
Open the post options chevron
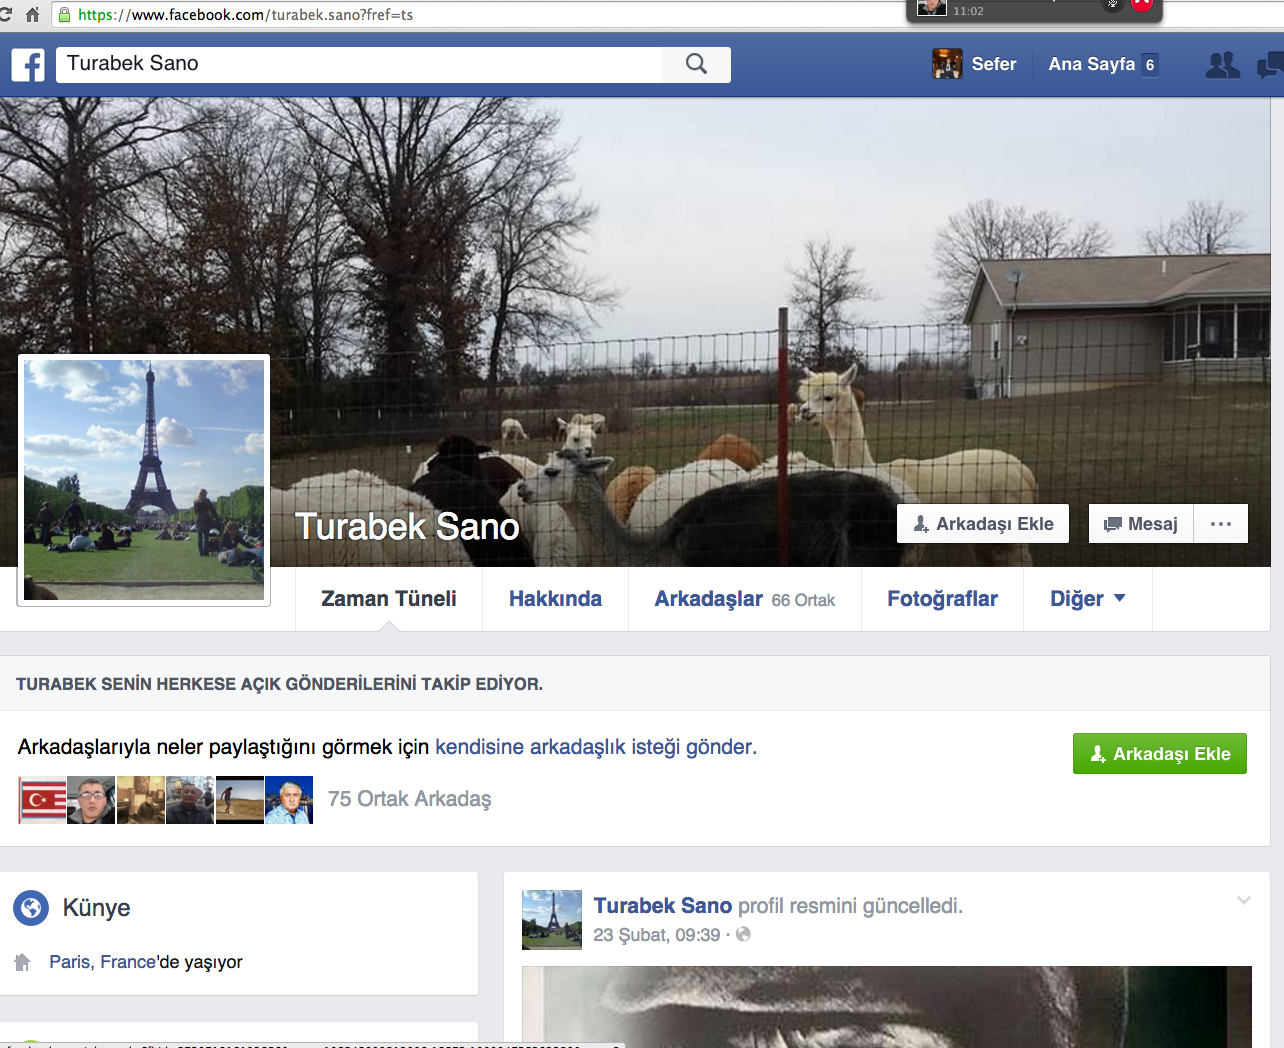point(1244,900)
